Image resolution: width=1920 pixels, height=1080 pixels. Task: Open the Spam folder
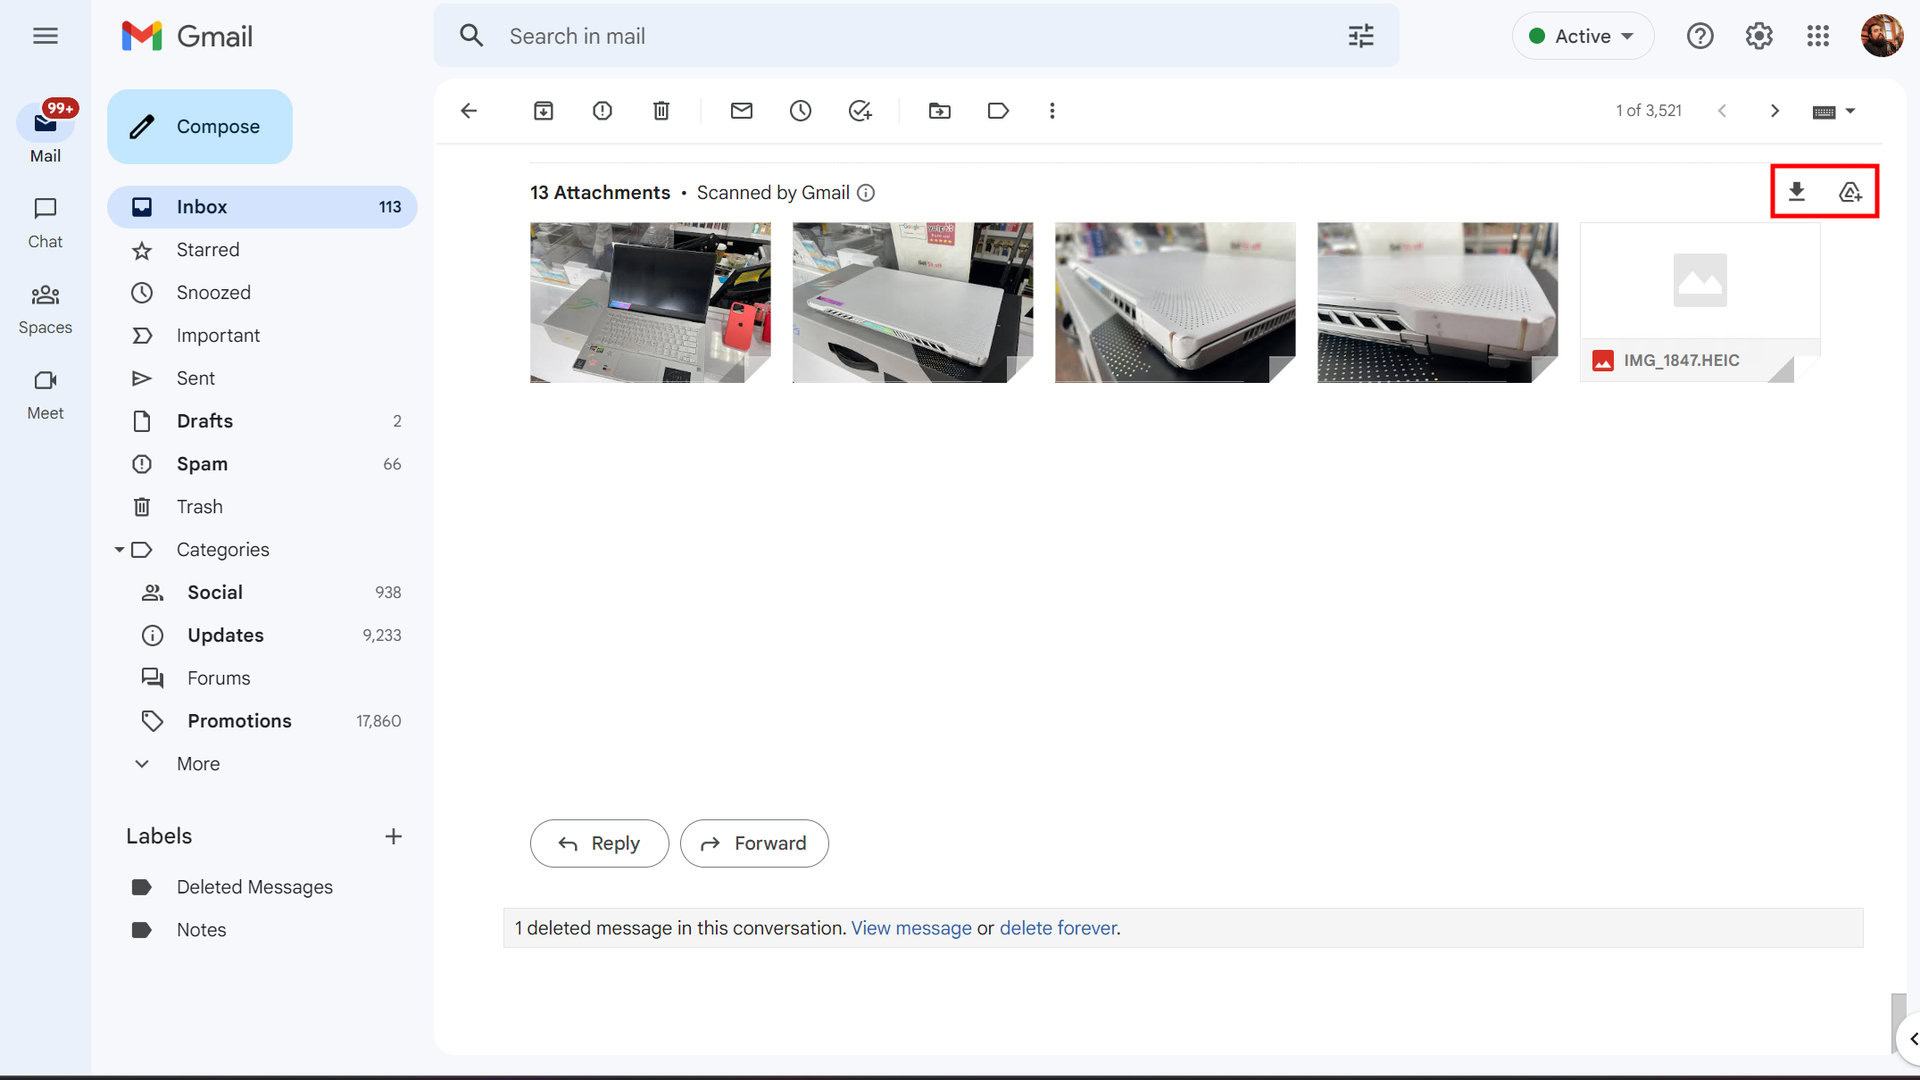coord(202,464)
